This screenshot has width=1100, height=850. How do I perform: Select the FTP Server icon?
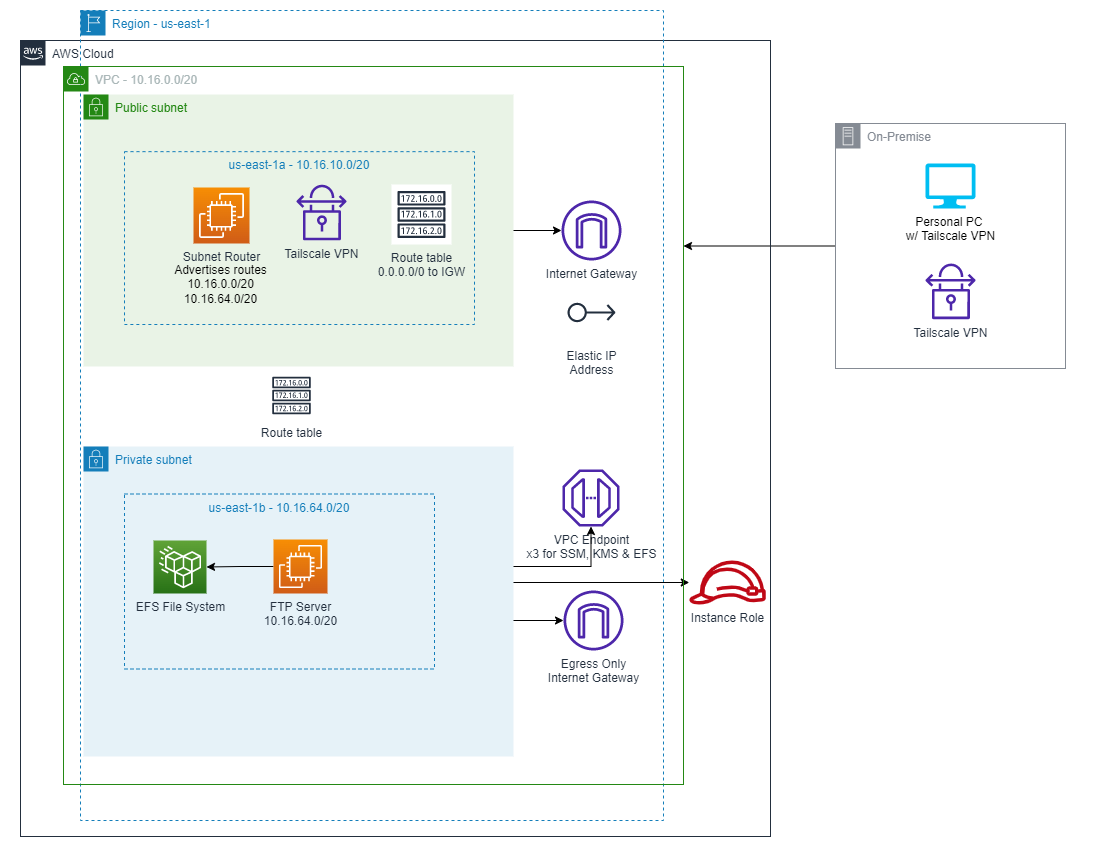pyautogui.click(x=299, y=565)
